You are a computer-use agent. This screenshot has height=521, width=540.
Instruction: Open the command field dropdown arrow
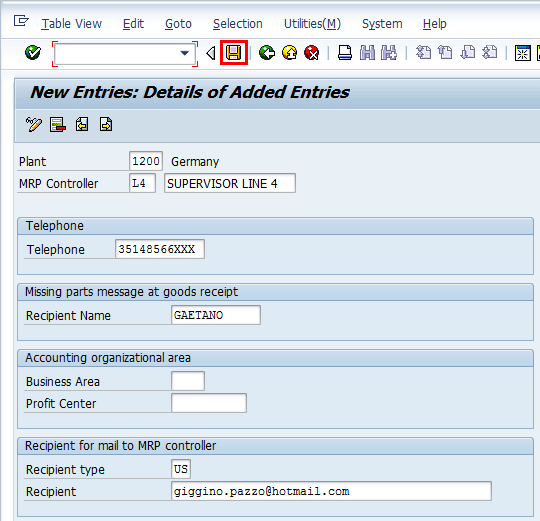point(185,53)
